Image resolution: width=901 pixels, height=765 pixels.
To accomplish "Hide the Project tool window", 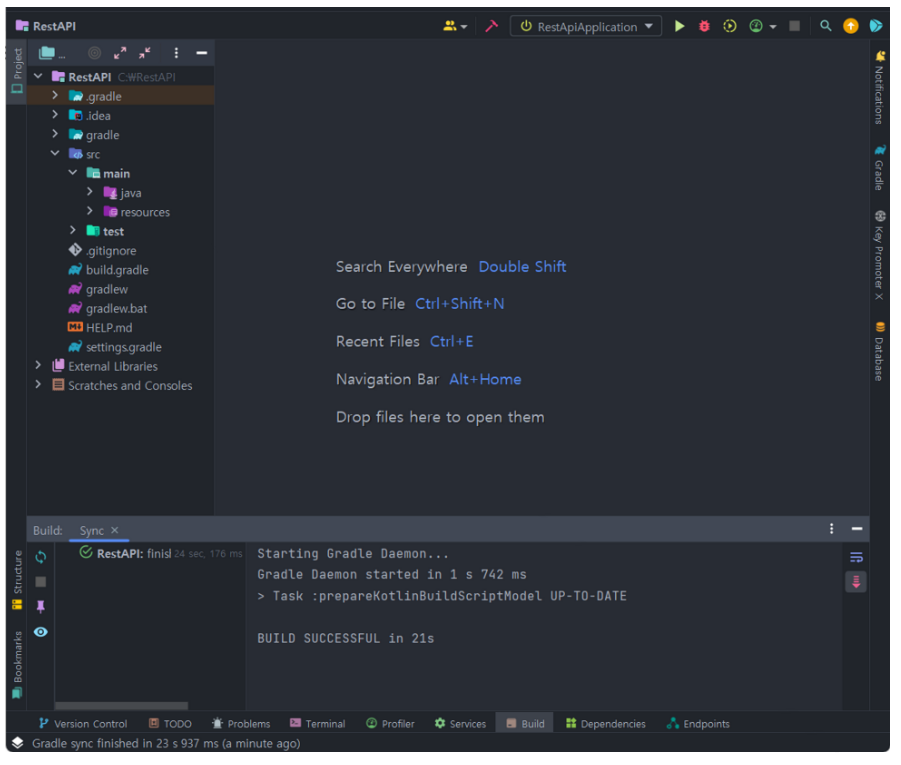I will point(203,53).
